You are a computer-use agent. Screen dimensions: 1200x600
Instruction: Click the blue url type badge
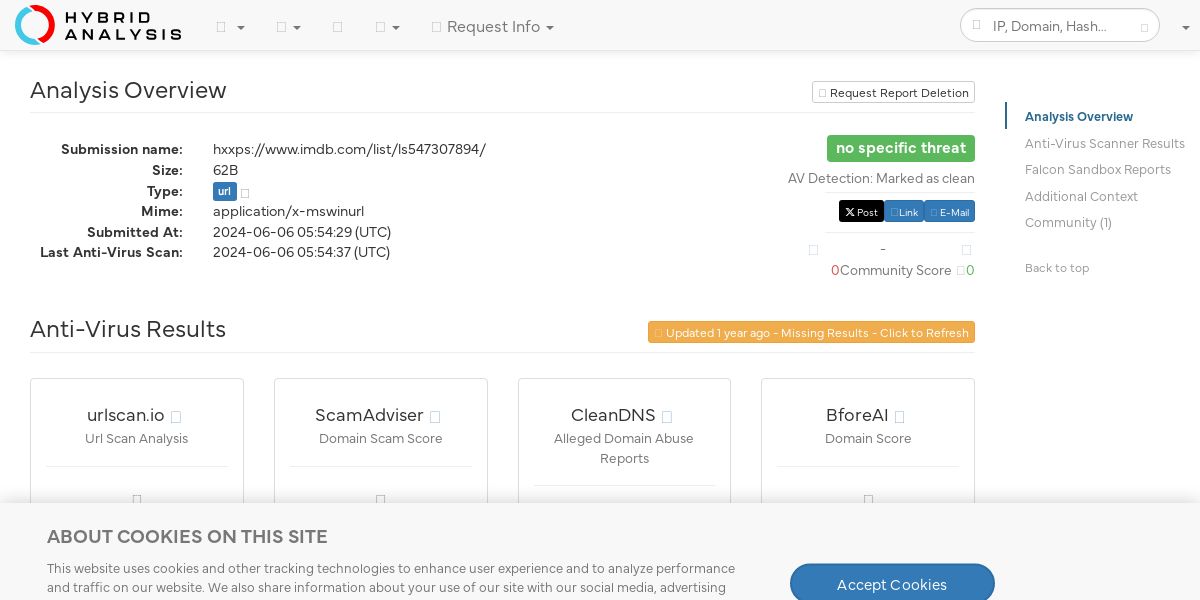pyautogui.click(x=225, y=191)
